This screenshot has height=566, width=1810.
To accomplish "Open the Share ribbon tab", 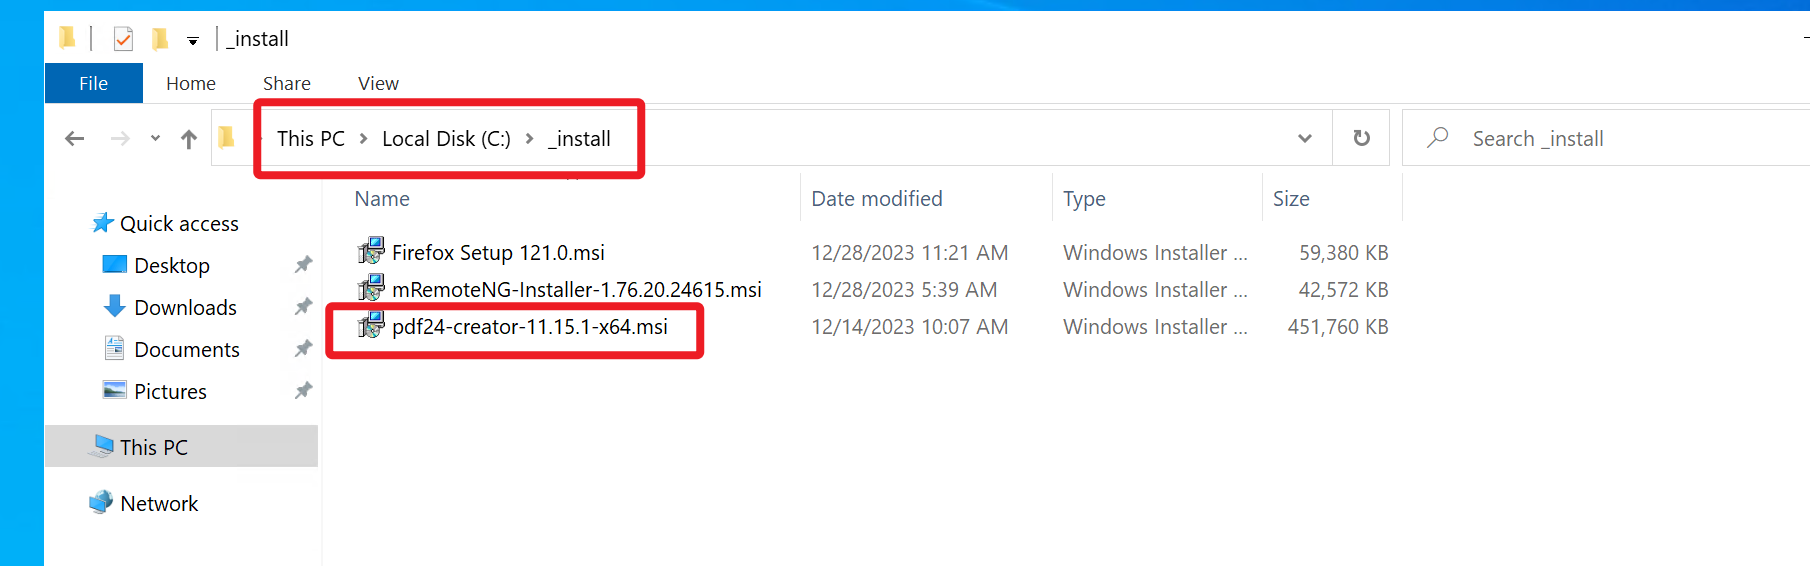I will (x=286, y=83).
